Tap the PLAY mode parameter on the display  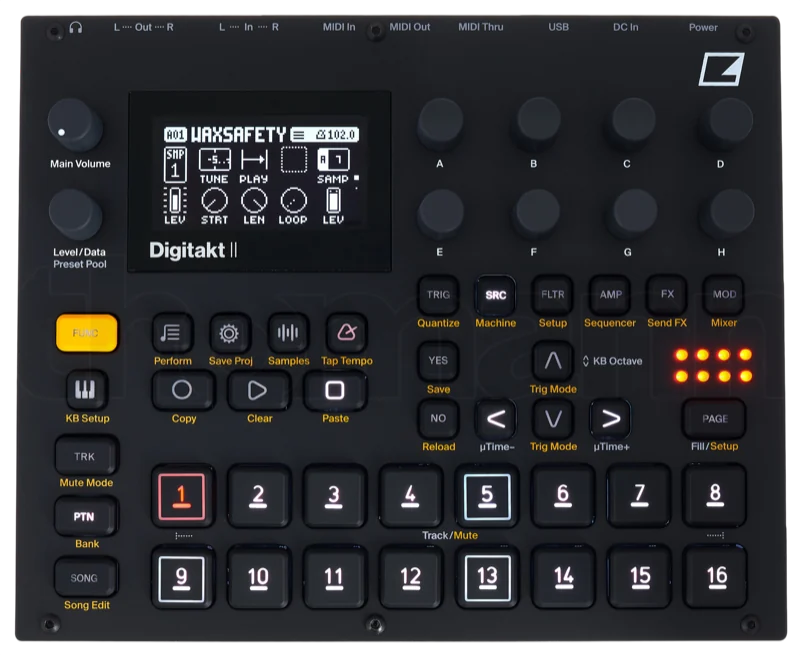[254, 166]
